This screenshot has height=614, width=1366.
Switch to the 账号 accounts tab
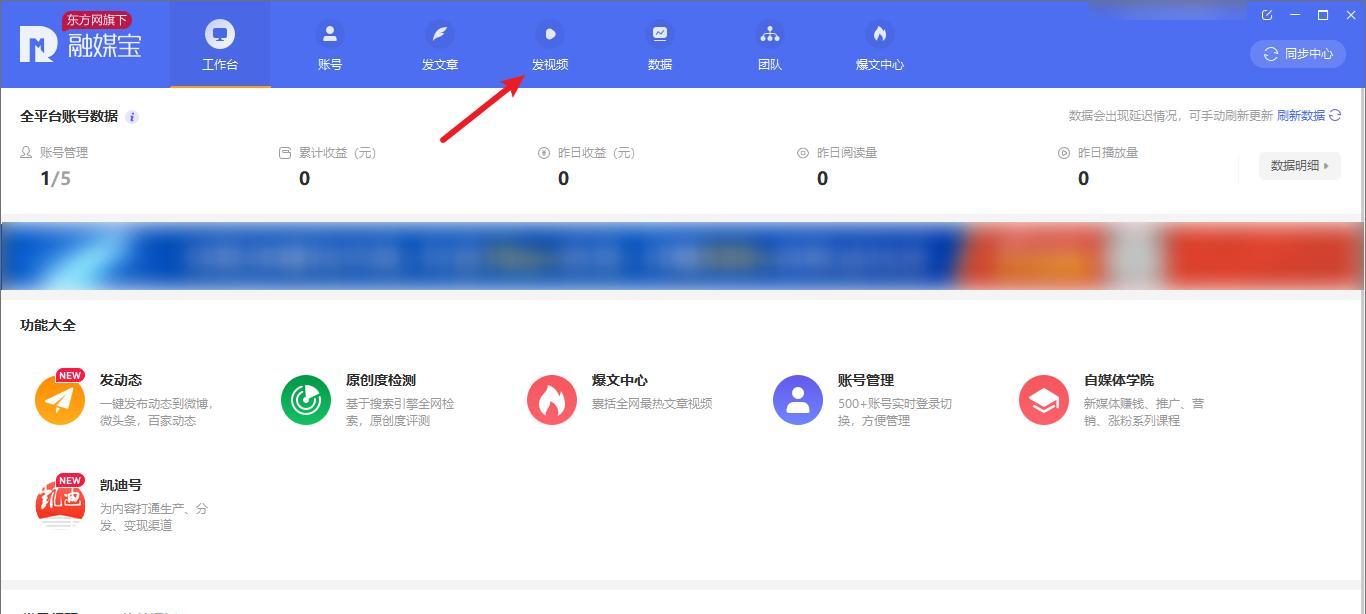pyautogui.click(x=330, y=46)
